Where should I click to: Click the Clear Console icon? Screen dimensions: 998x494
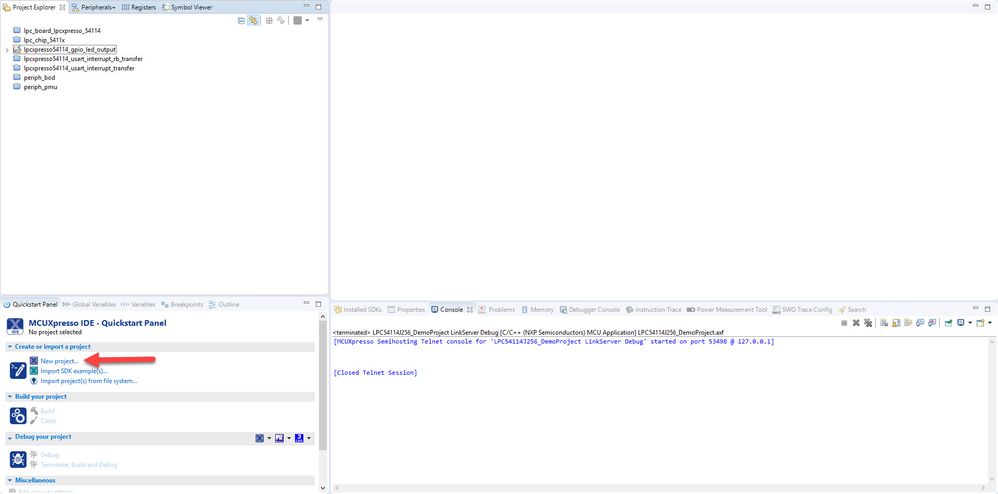click(x=884, y=323)
